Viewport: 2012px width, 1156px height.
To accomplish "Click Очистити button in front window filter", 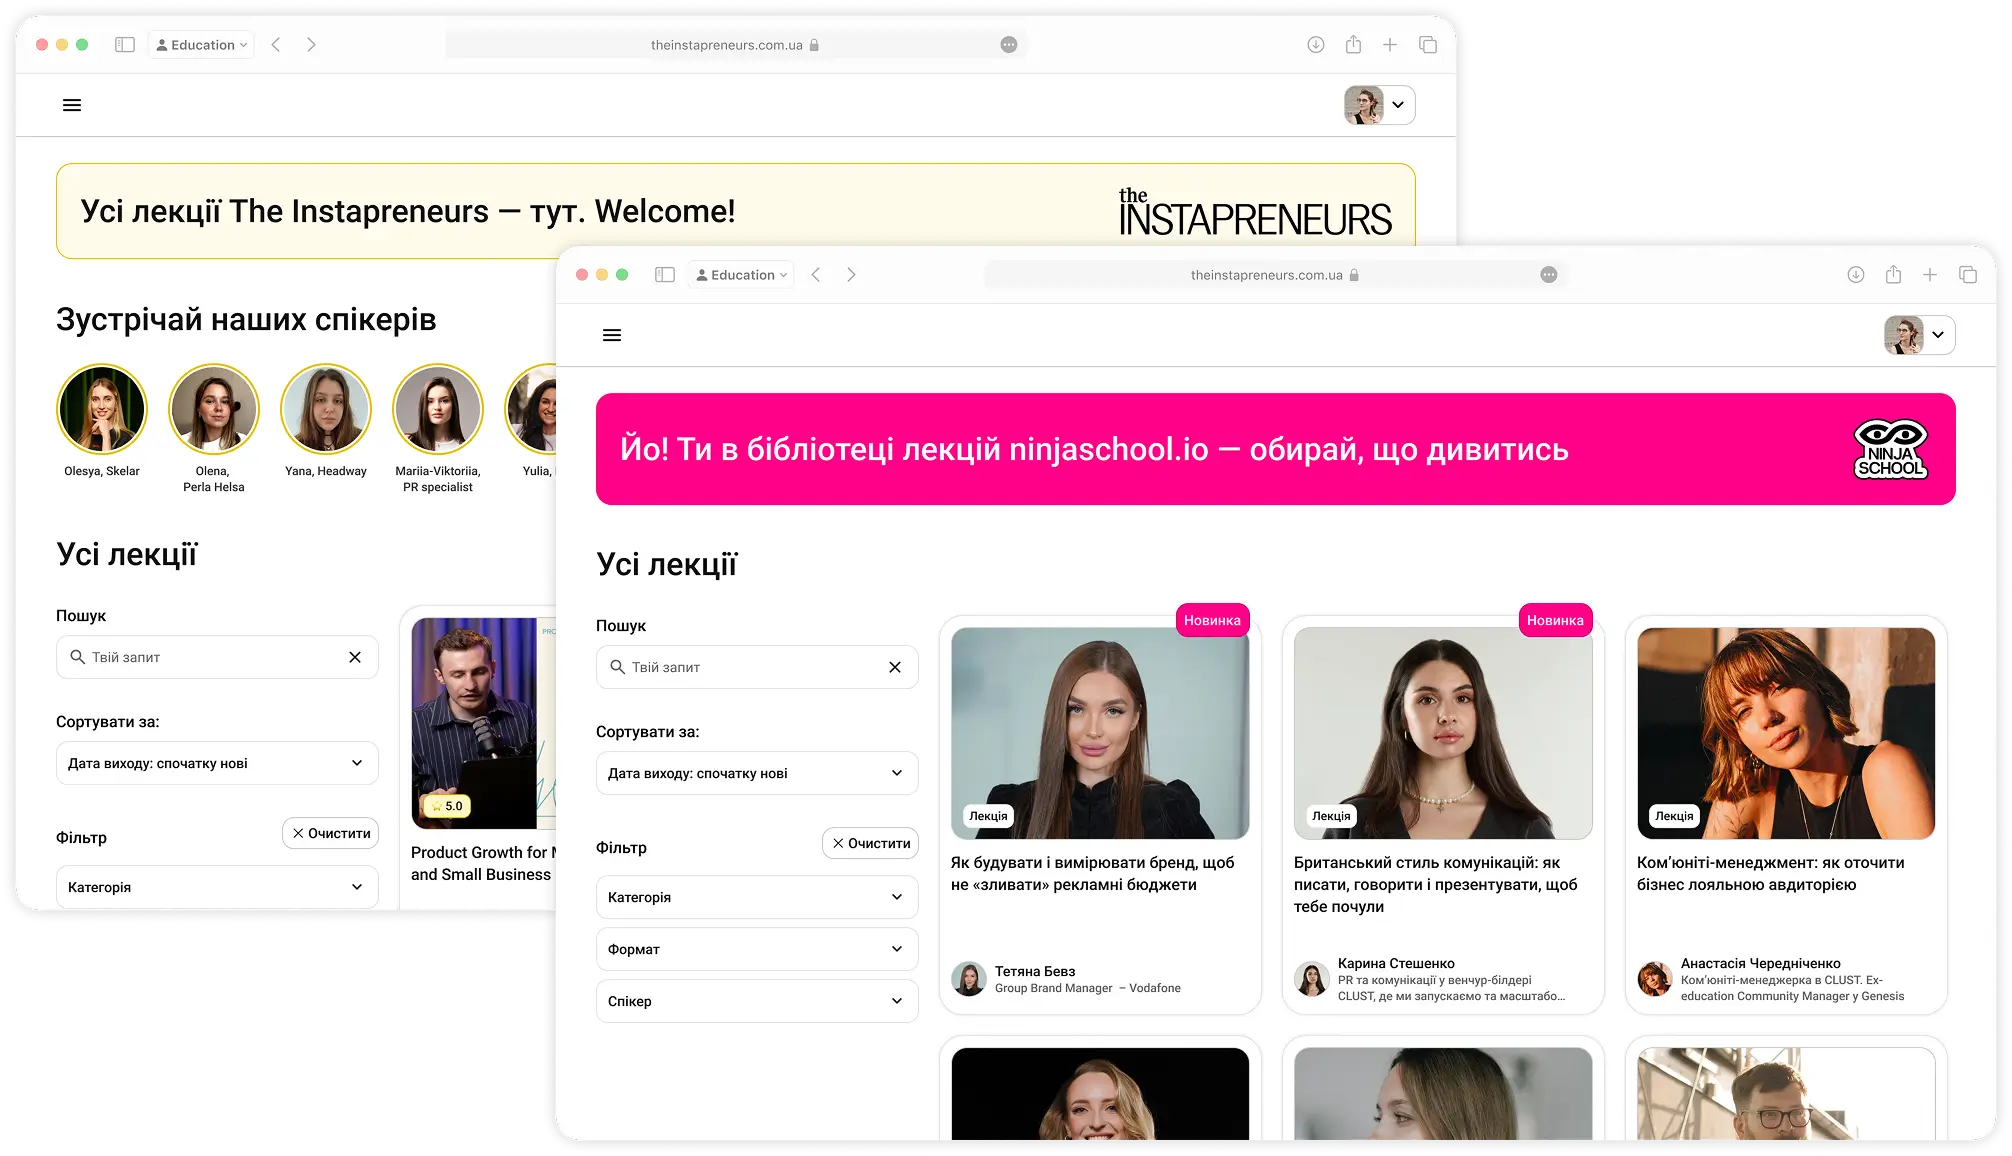I will [x=870, y=843].
